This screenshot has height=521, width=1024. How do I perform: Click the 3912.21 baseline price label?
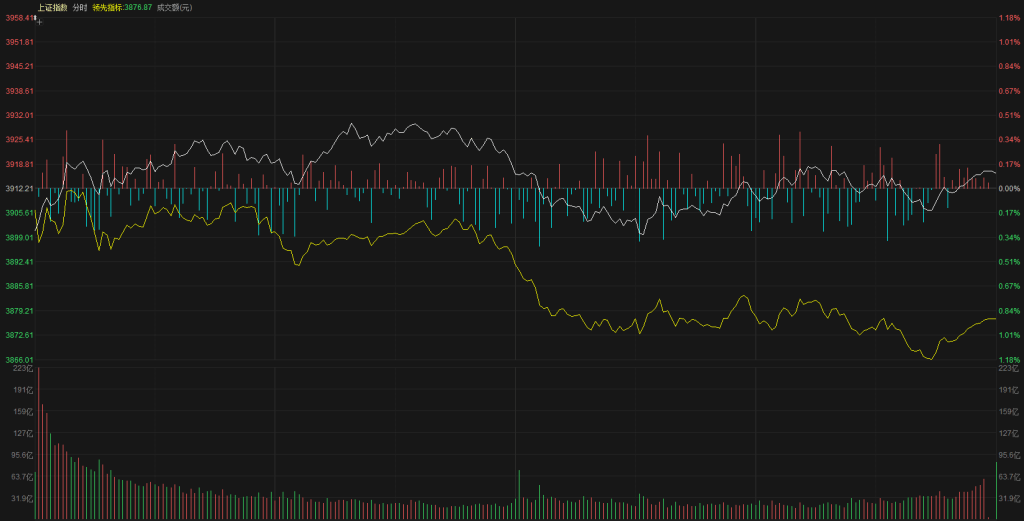coord(19,188)
